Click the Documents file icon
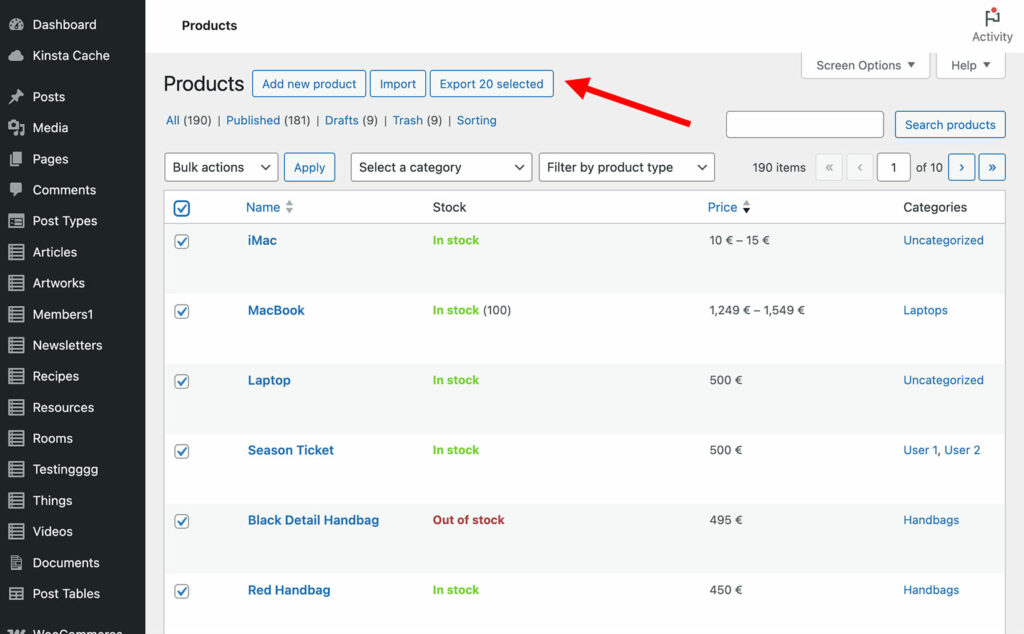1024x634 pixels. tap(16, 562)
